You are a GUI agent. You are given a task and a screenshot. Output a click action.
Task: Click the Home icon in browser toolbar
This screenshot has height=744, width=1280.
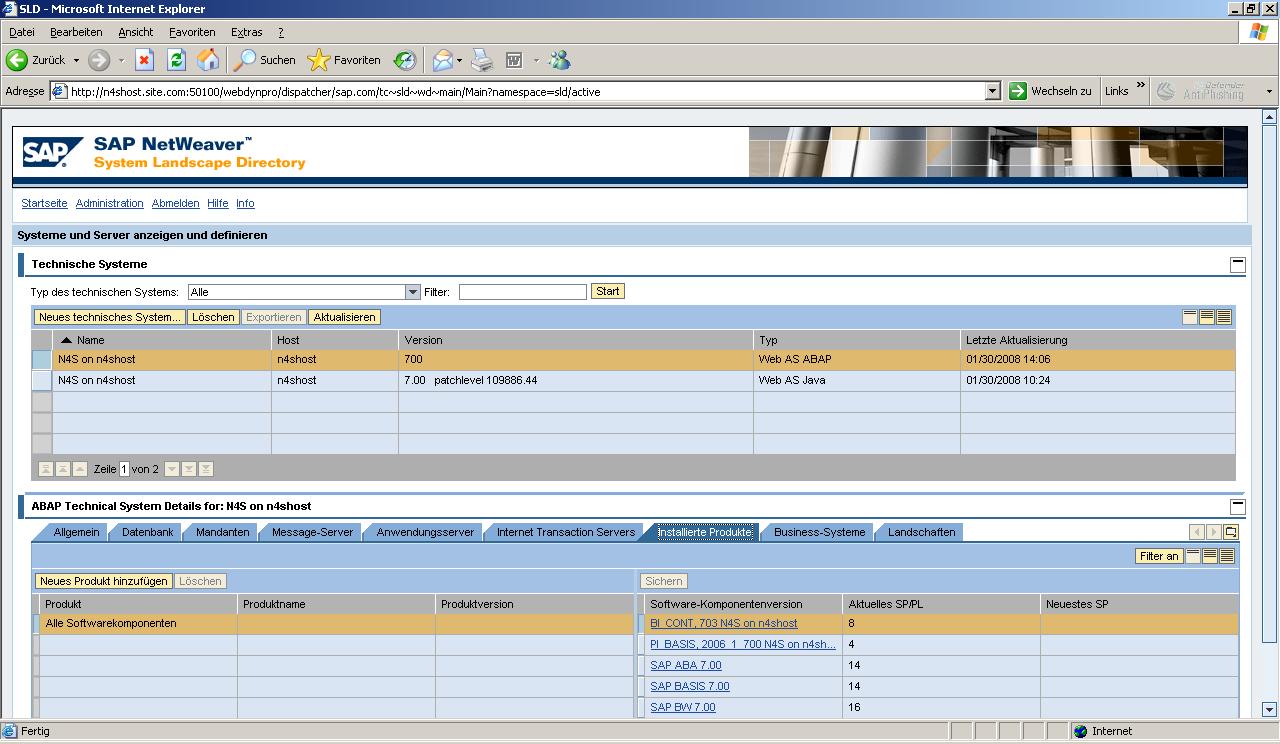point(208,60)
